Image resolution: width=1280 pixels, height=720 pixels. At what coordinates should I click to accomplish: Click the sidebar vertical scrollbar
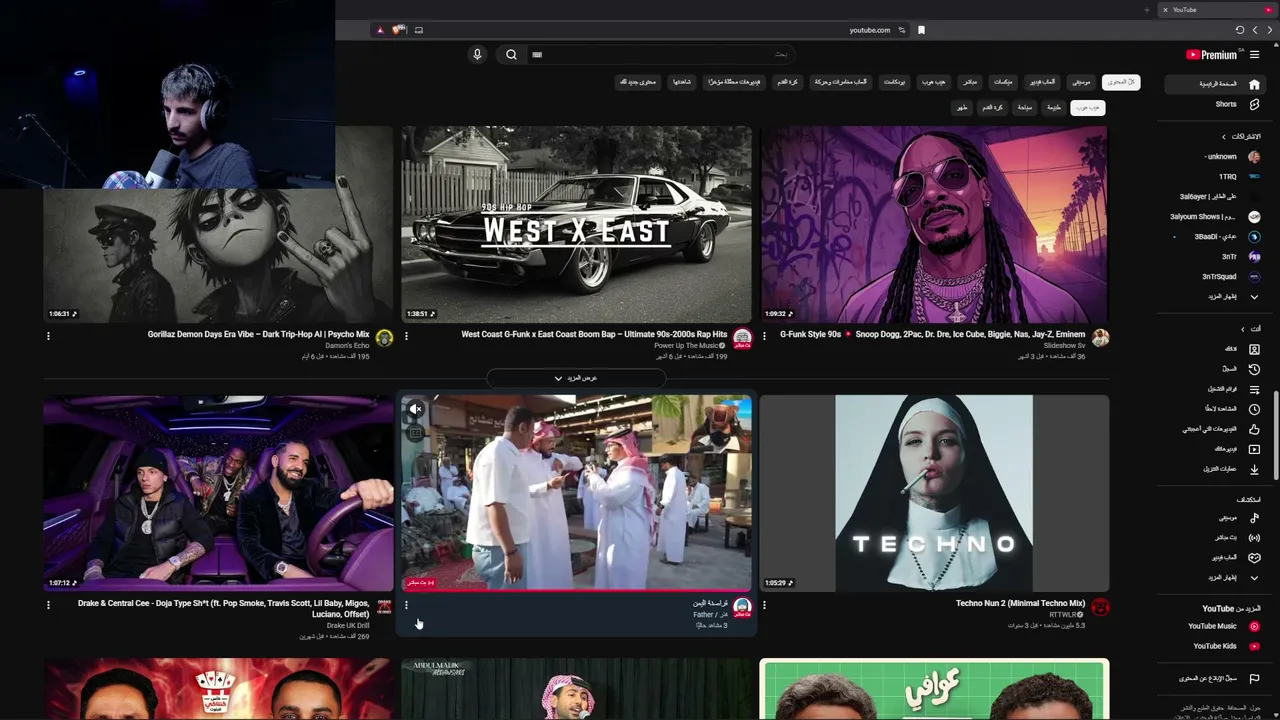1275,435
